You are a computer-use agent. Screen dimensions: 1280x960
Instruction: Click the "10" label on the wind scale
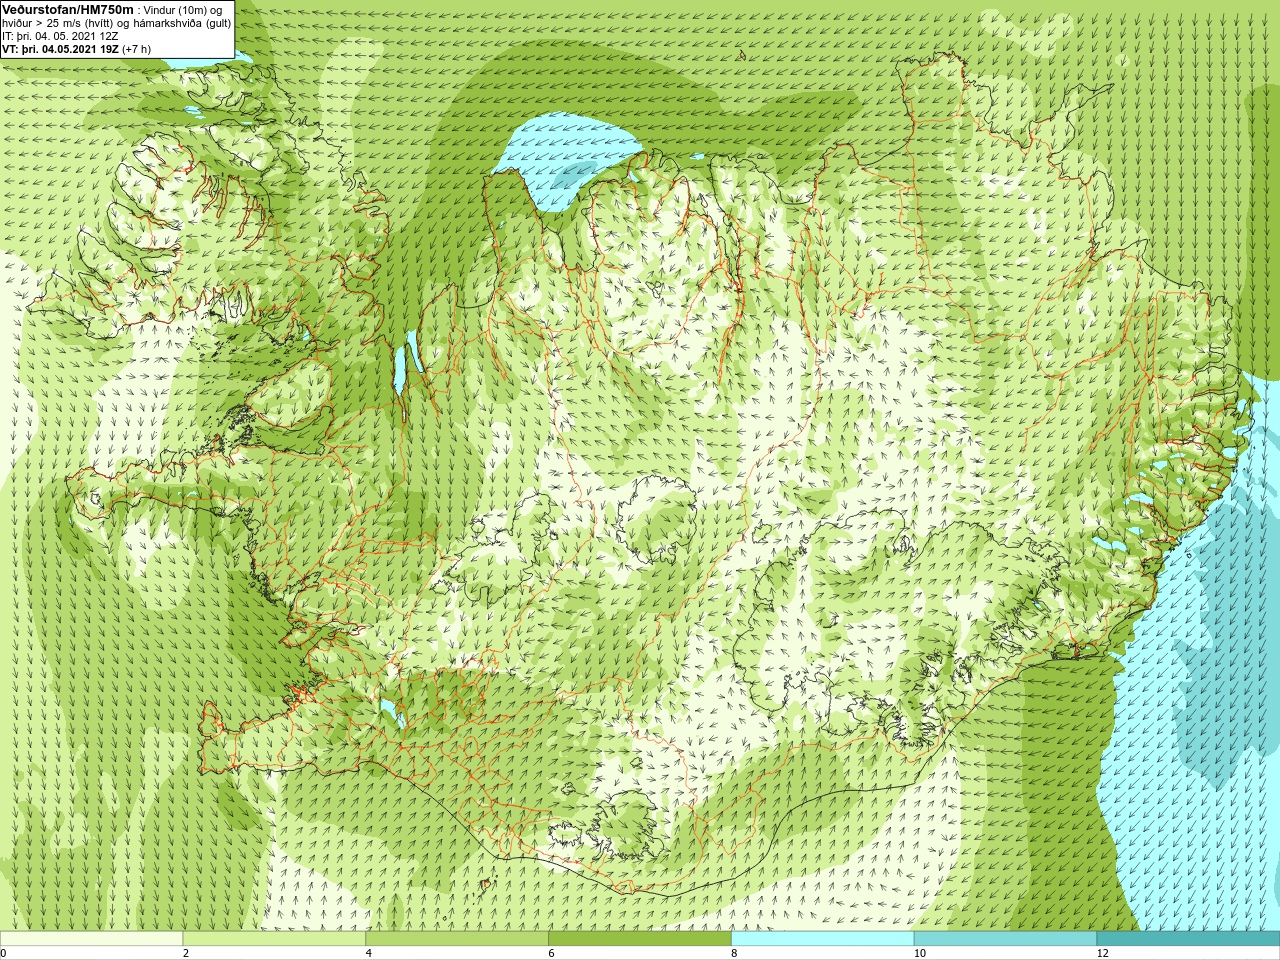click(x=919, y=953)
